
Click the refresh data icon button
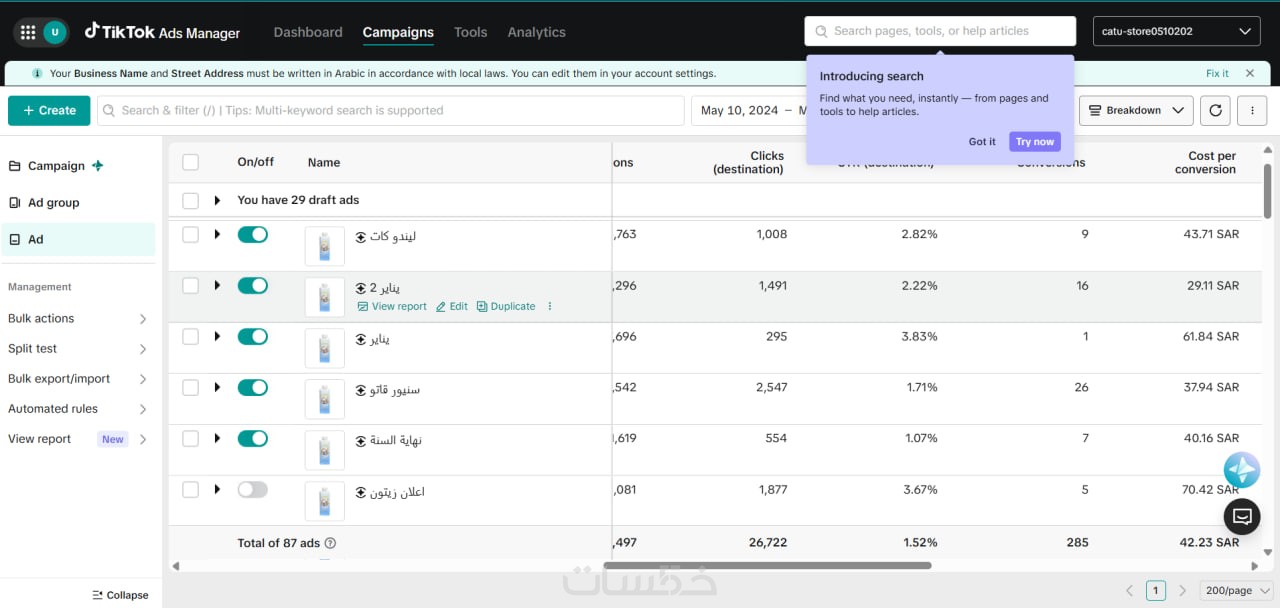[1215, 110]
